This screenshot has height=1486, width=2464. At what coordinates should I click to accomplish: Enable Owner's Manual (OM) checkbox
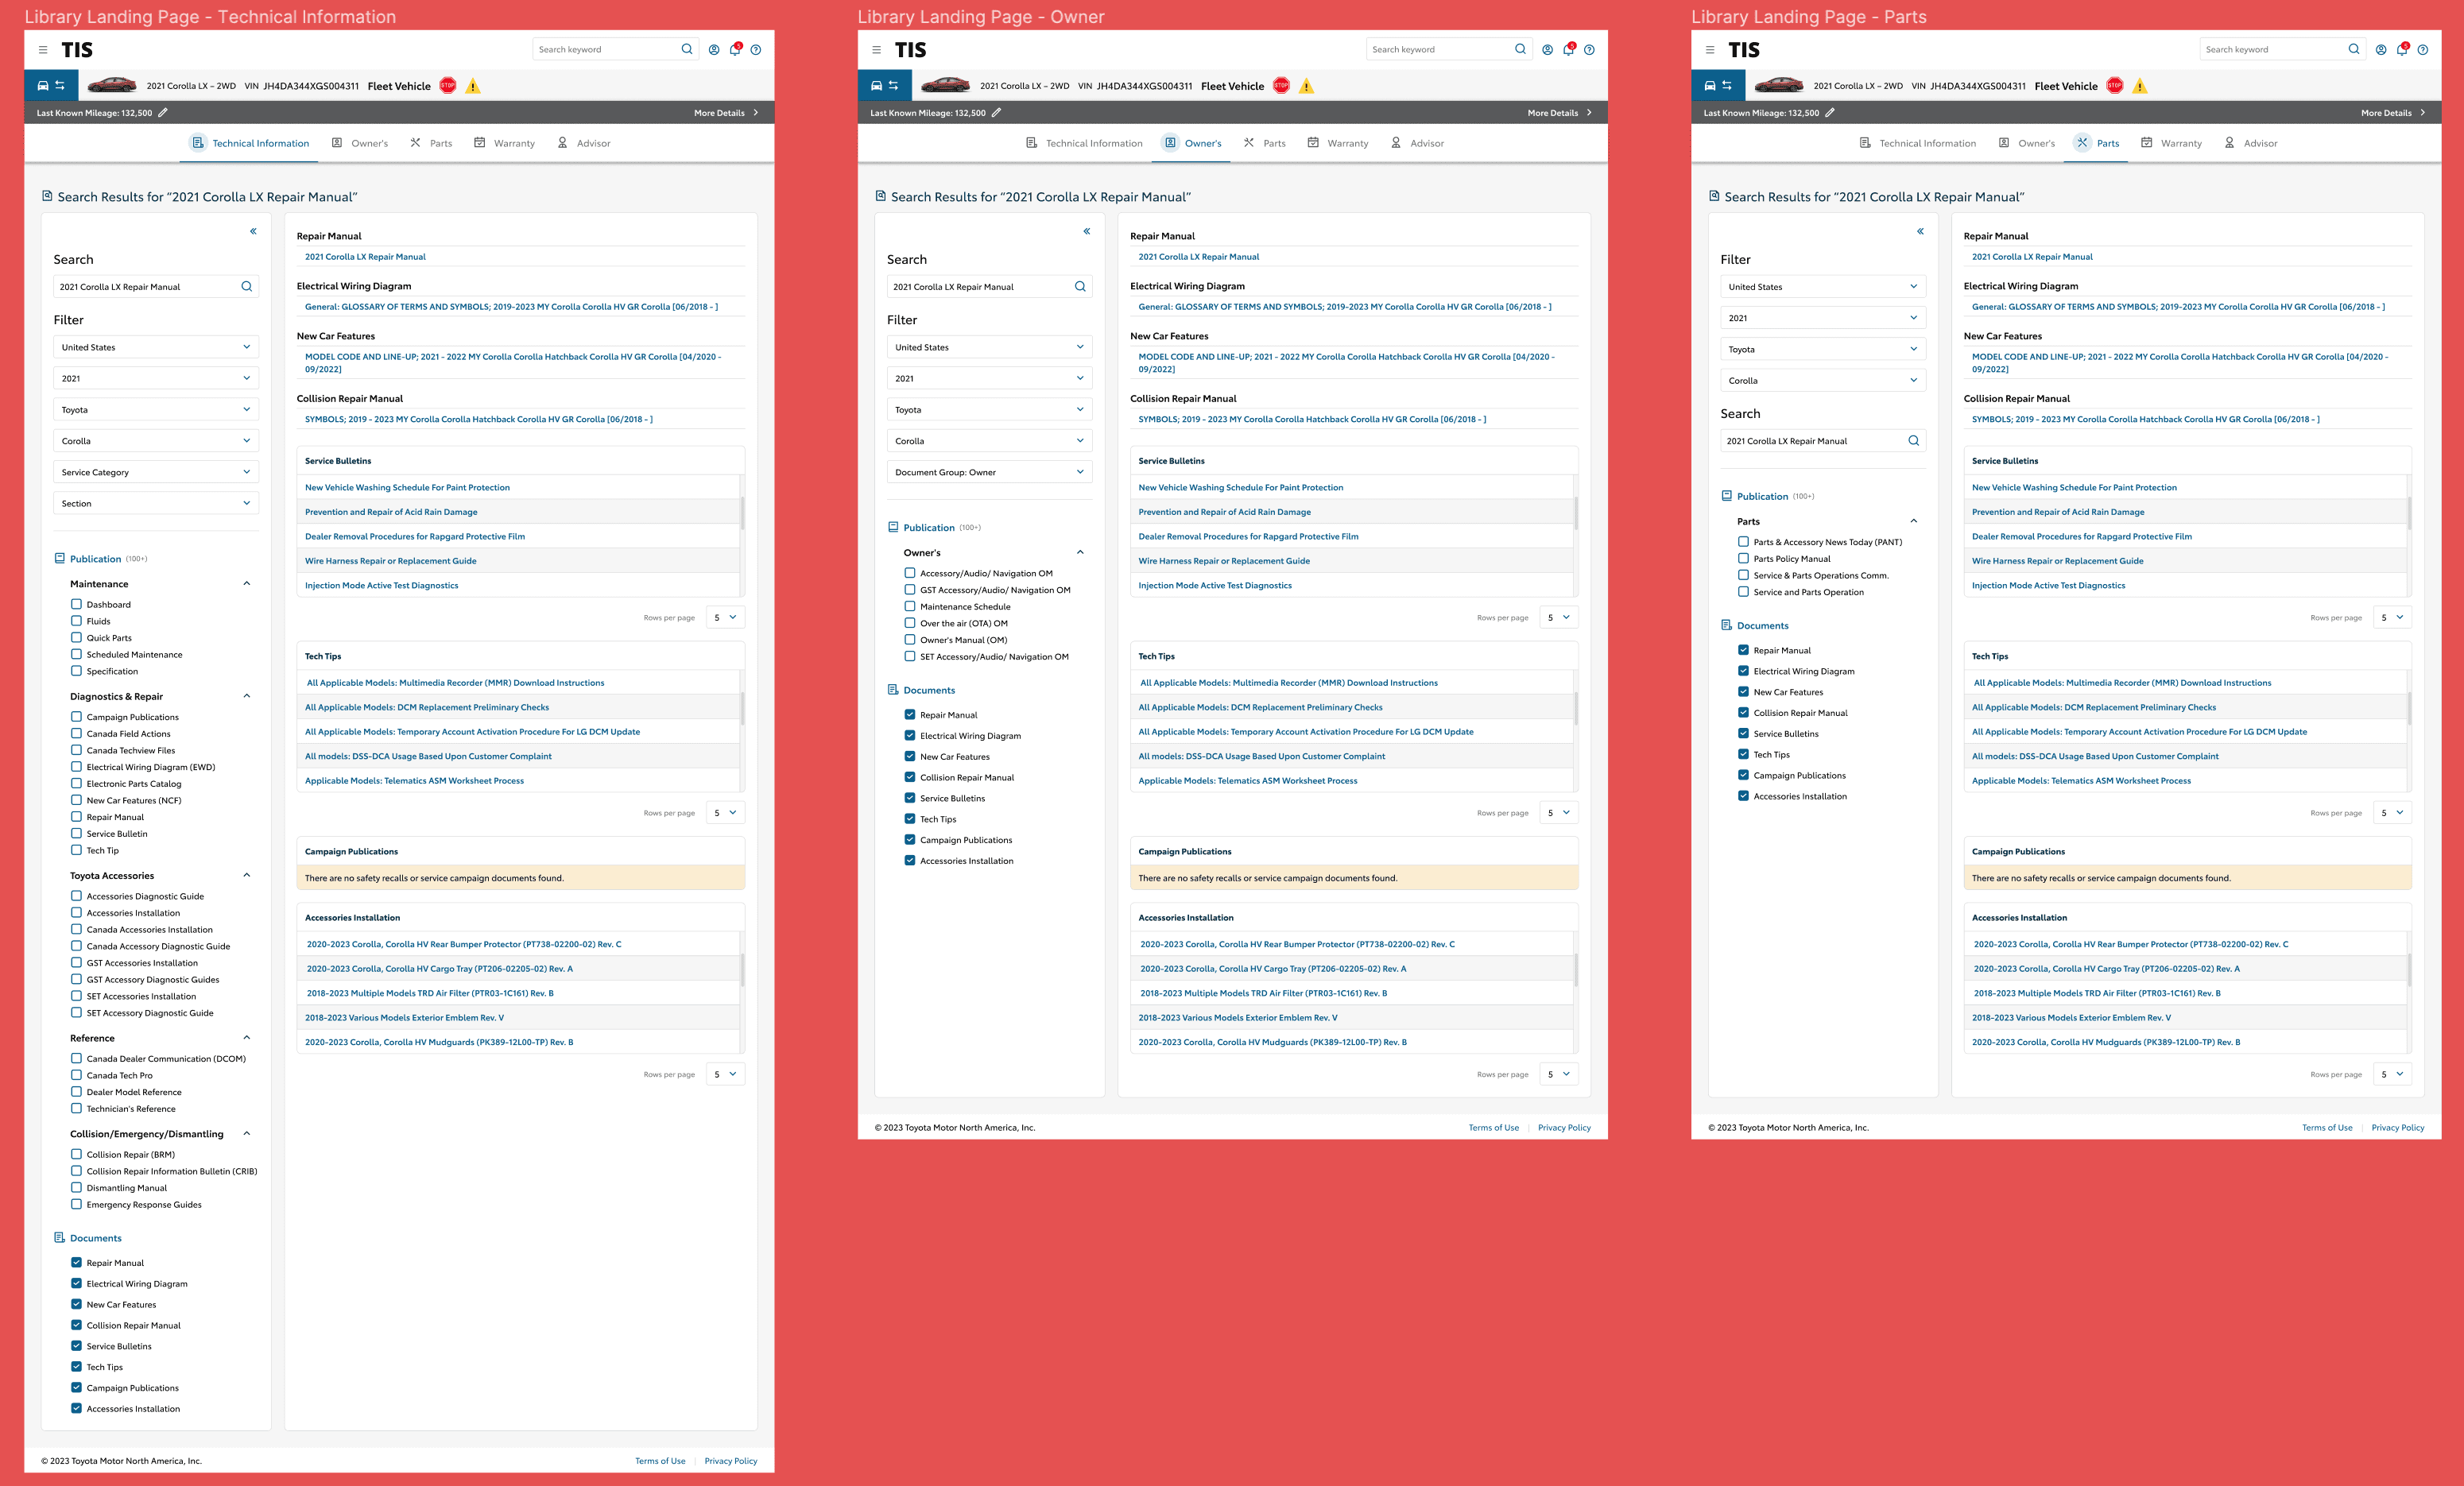point(910,640)
